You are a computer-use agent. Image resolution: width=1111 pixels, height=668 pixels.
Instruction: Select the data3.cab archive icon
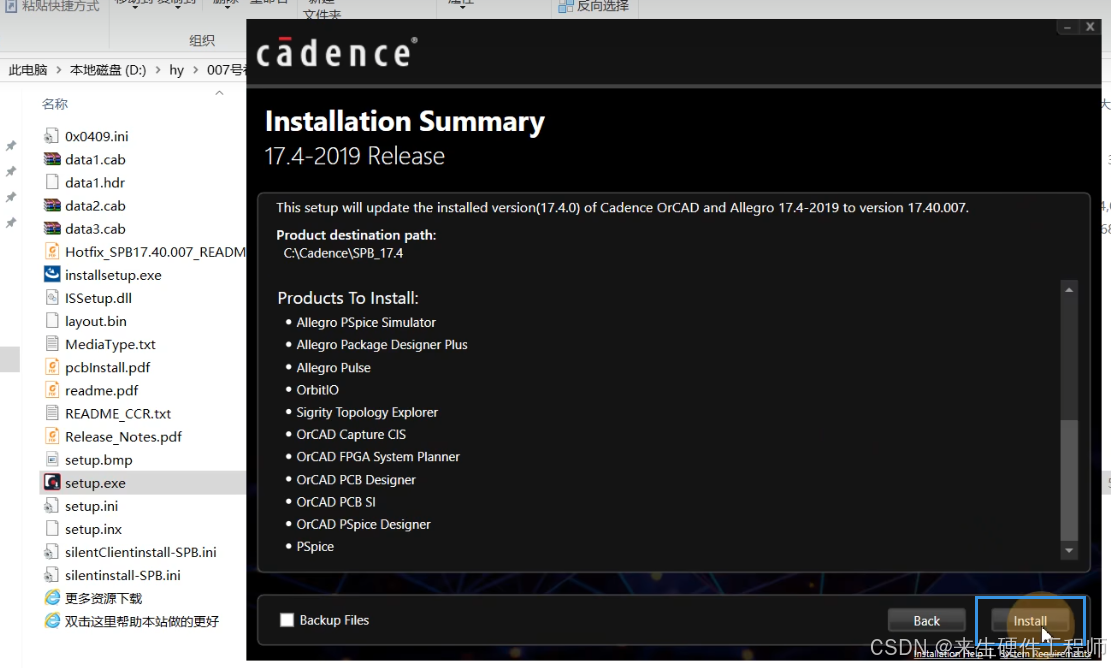click(x=52, y=229)
